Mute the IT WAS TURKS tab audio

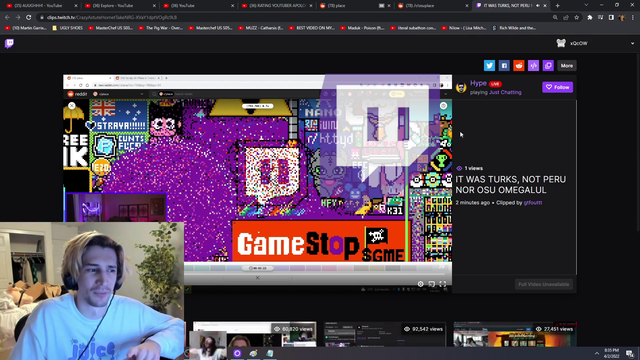(x=537, y=6)
